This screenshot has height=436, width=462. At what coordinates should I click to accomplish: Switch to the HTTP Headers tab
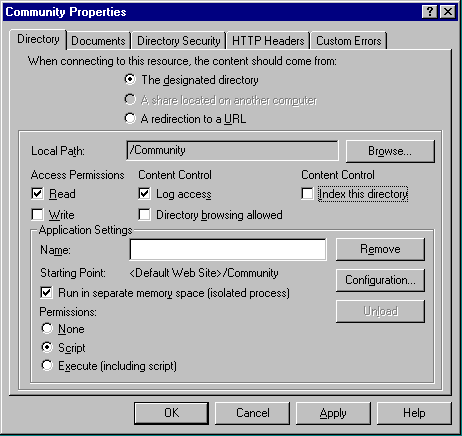coord(268,41)
